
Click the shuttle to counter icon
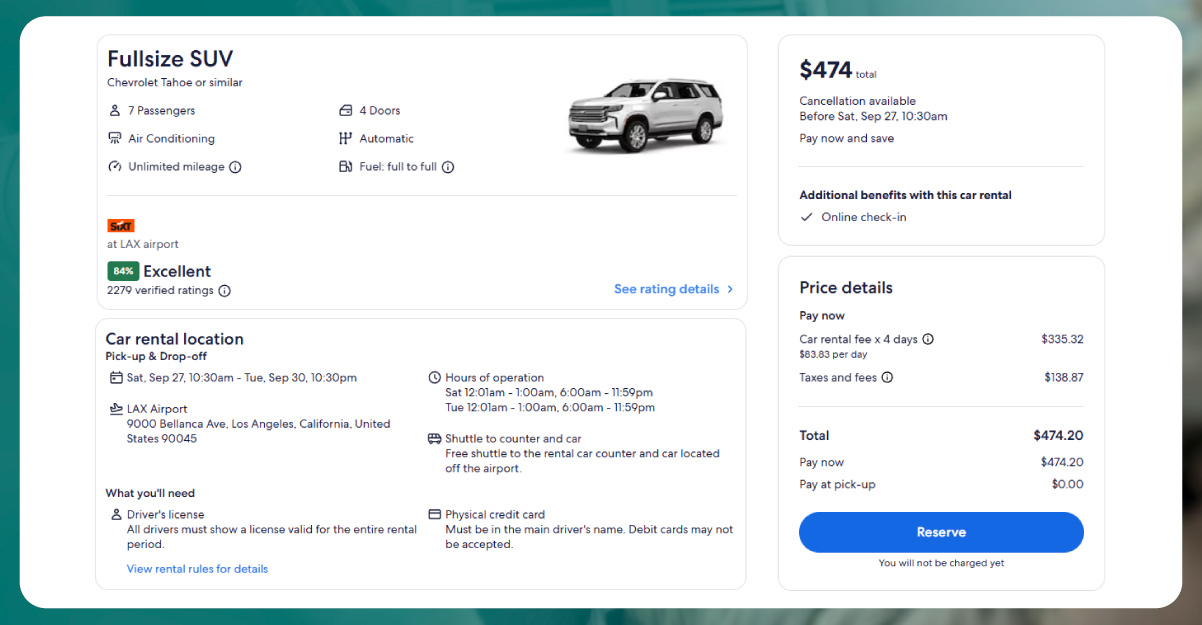[434, 438]
